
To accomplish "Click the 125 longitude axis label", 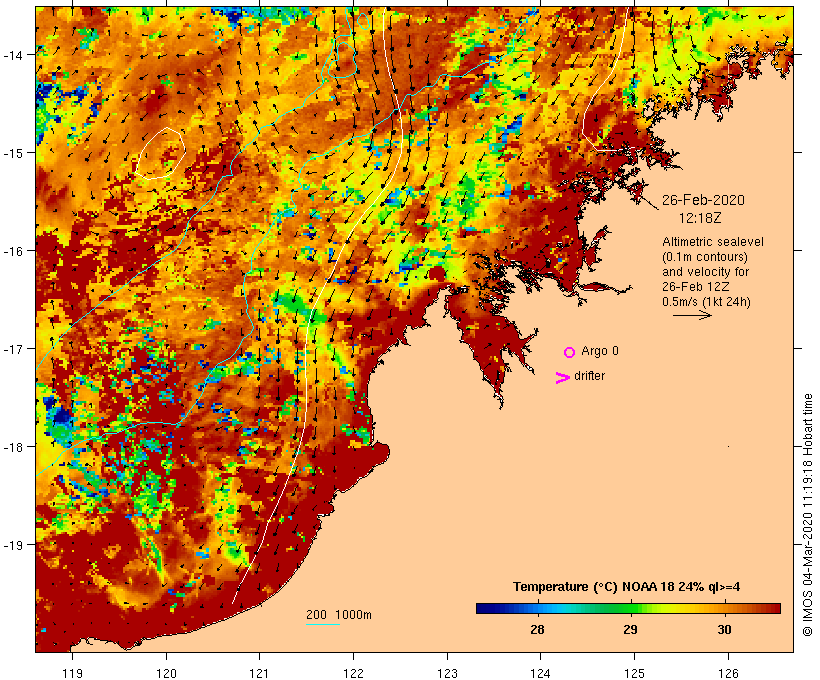I will [634, 673].
